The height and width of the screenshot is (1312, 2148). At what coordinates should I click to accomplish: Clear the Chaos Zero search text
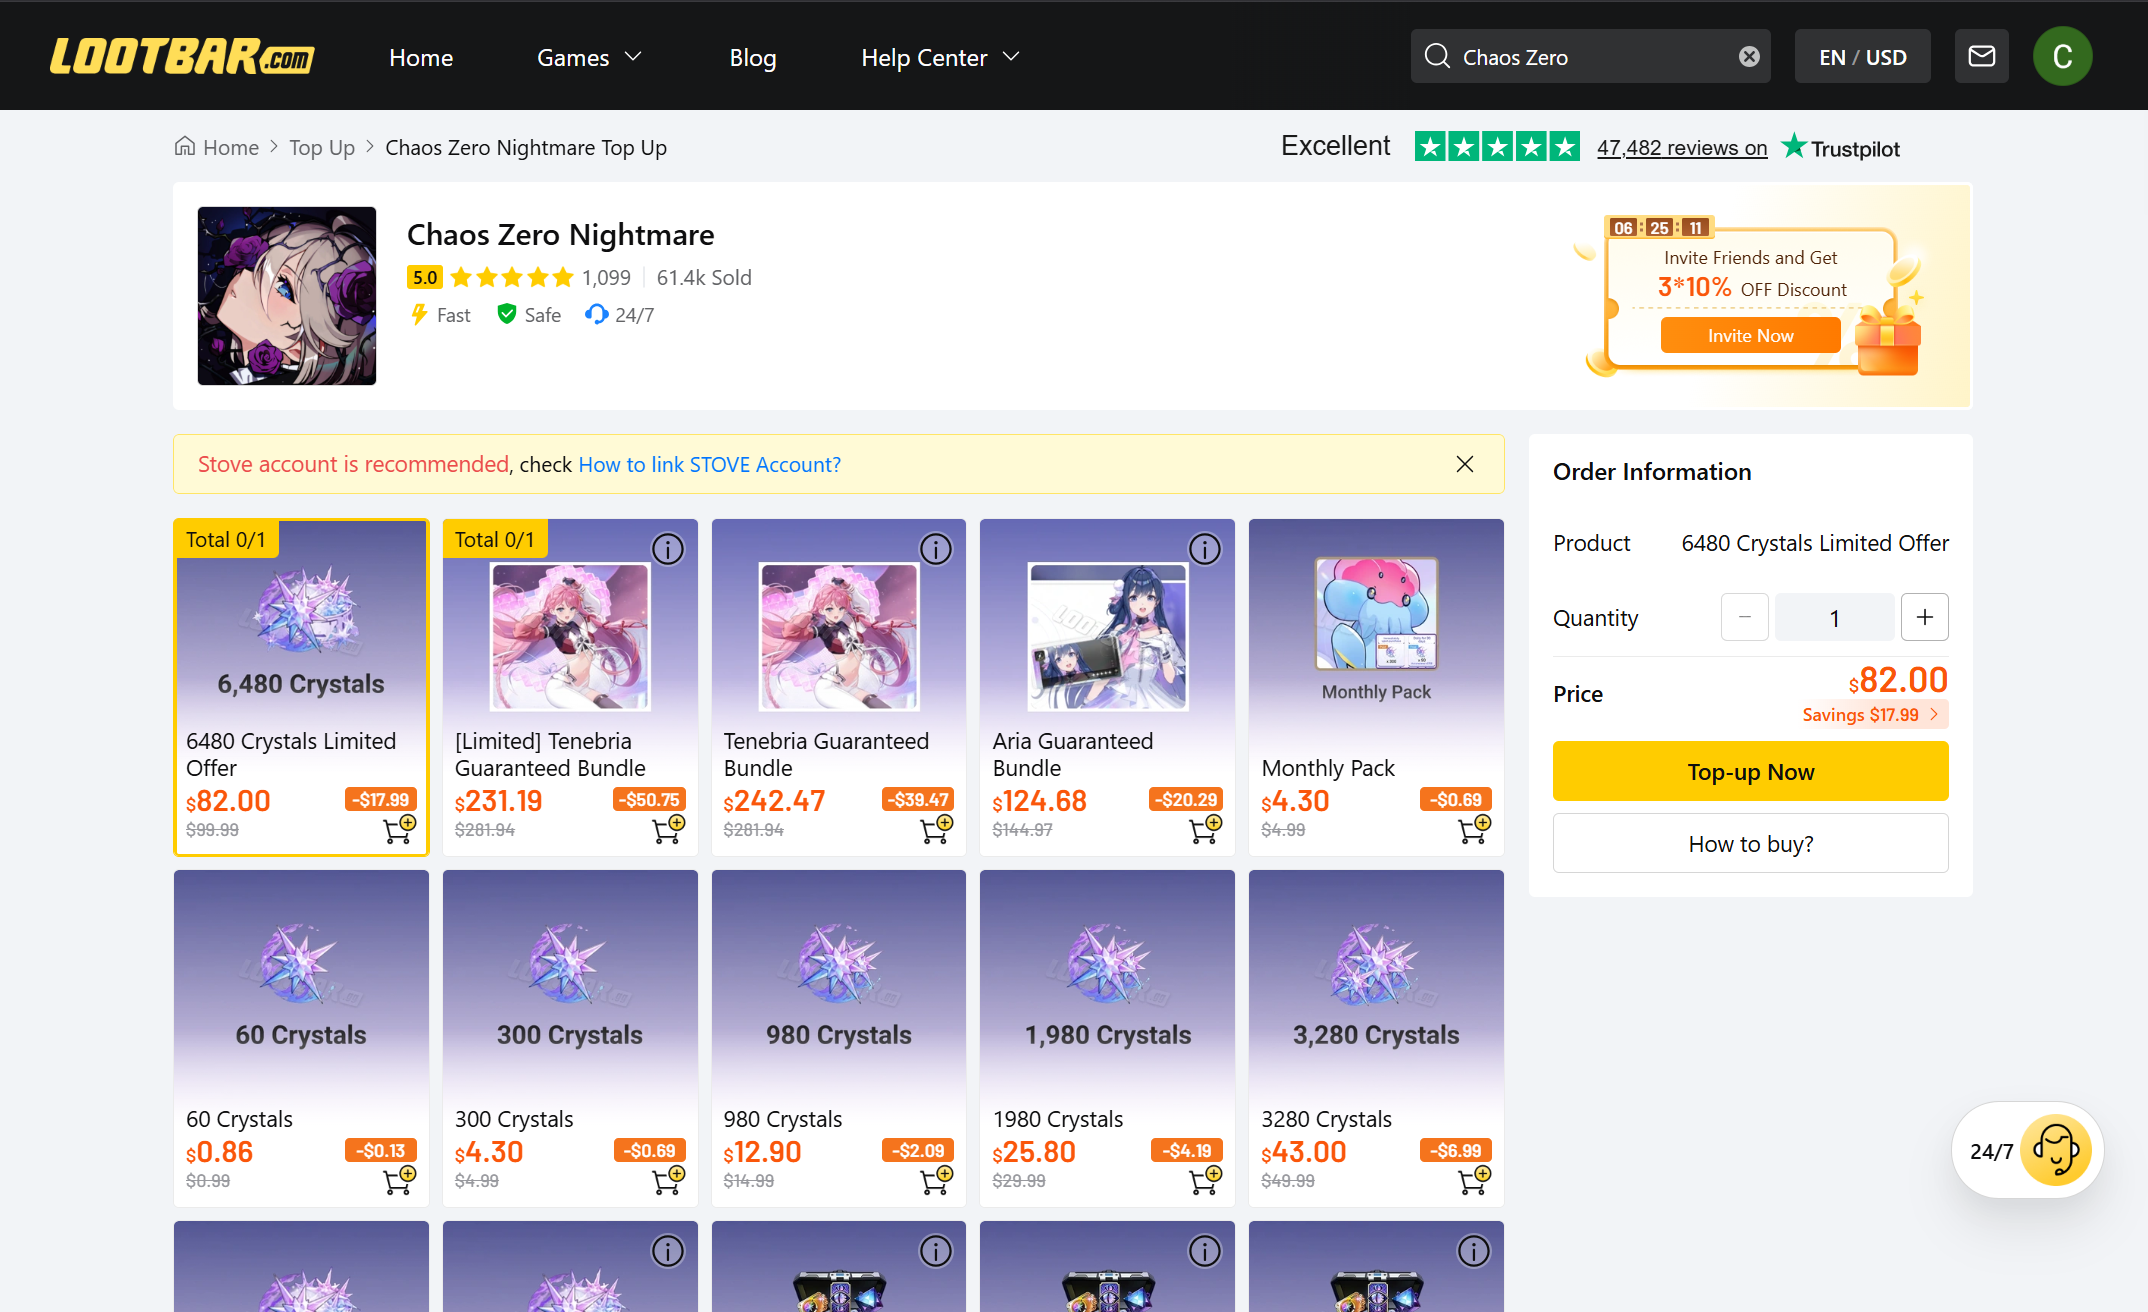pos(1749,56)
